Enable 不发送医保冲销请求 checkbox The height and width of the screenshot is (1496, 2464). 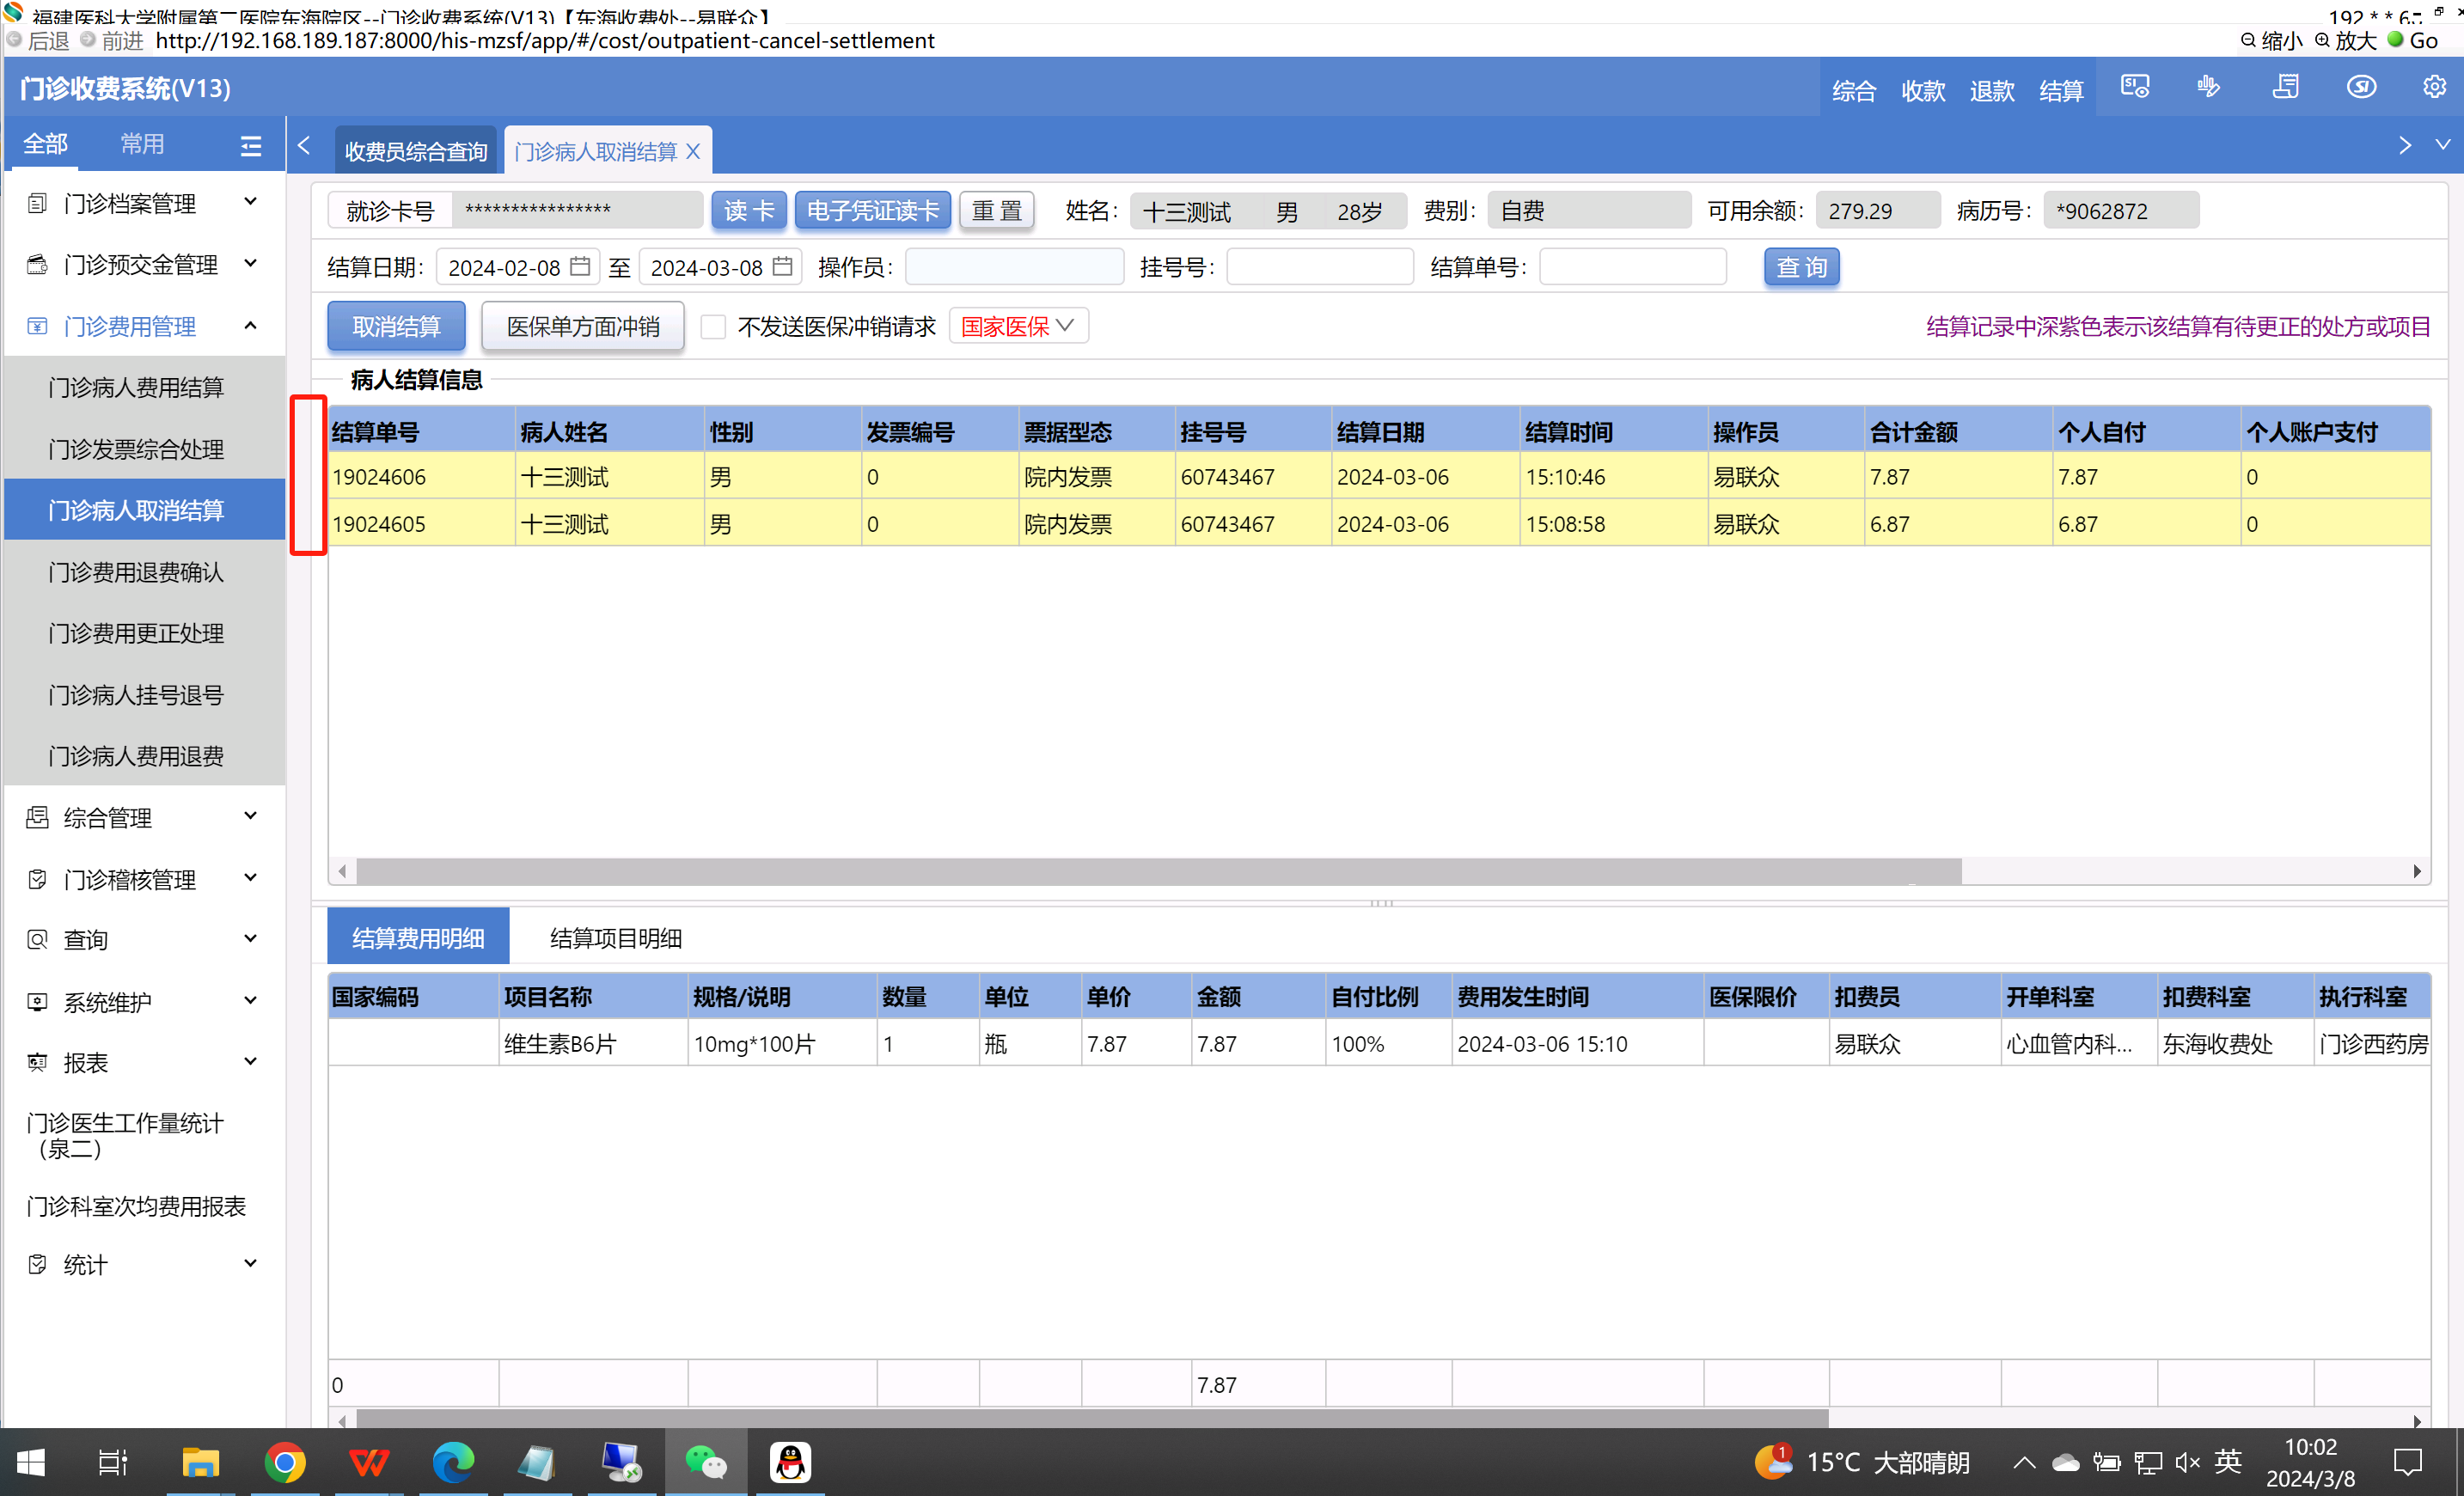[x=713, y=327]
